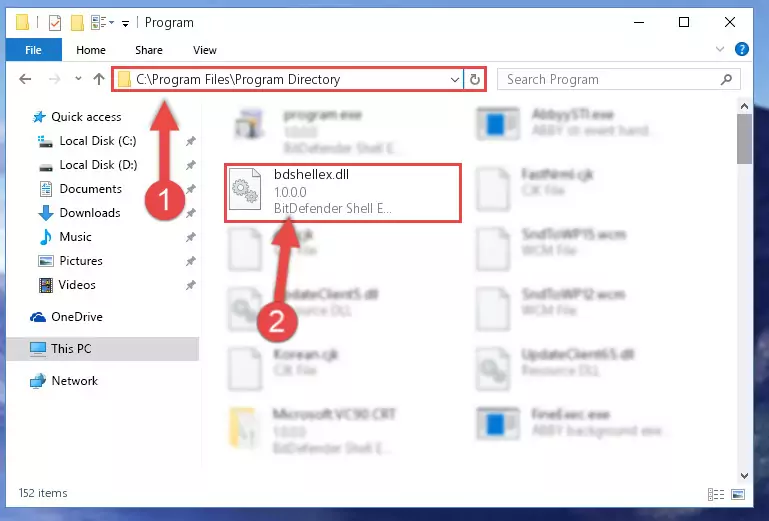Click the vertical scrollbar thumb
769x521 pixels.
[x=744, y=139]
